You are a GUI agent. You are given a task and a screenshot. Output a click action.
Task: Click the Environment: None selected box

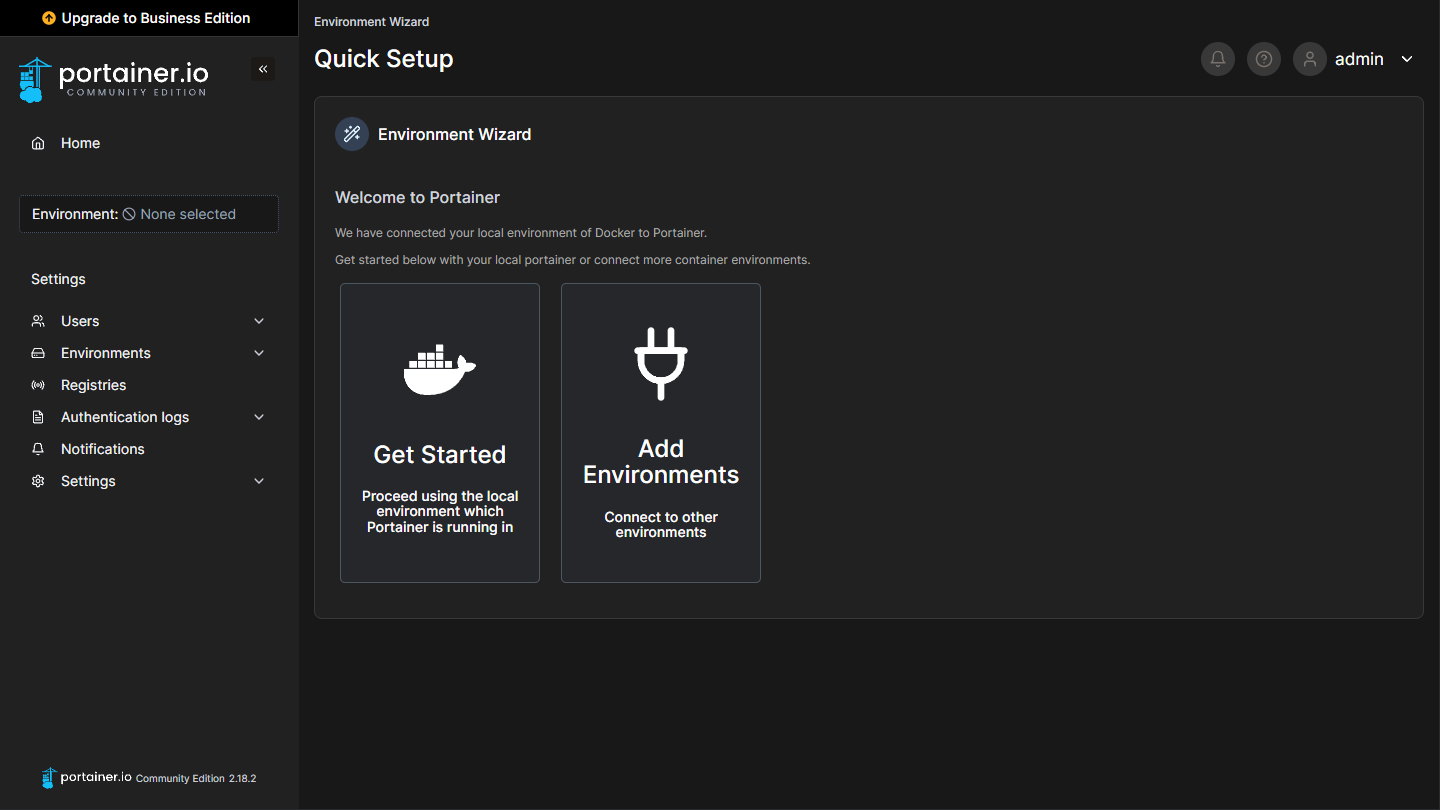[149, 214]
